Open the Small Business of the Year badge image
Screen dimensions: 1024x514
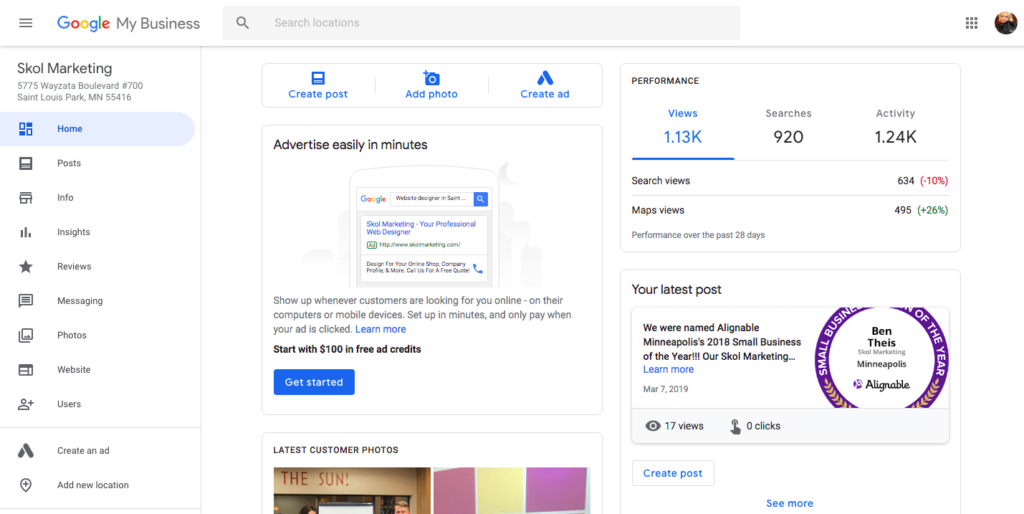pyautogui.click(x=882, y=358)
